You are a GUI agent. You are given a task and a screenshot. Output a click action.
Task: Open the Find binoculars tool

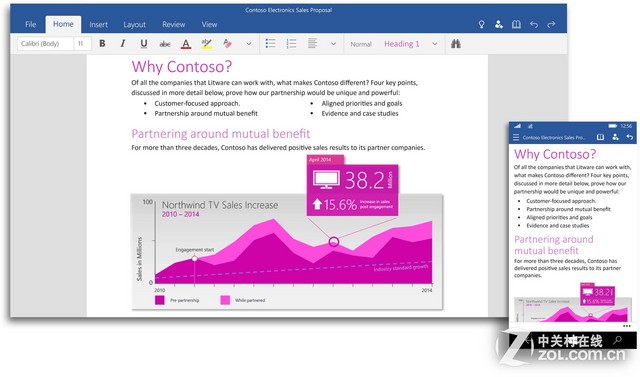click(456, 43)
